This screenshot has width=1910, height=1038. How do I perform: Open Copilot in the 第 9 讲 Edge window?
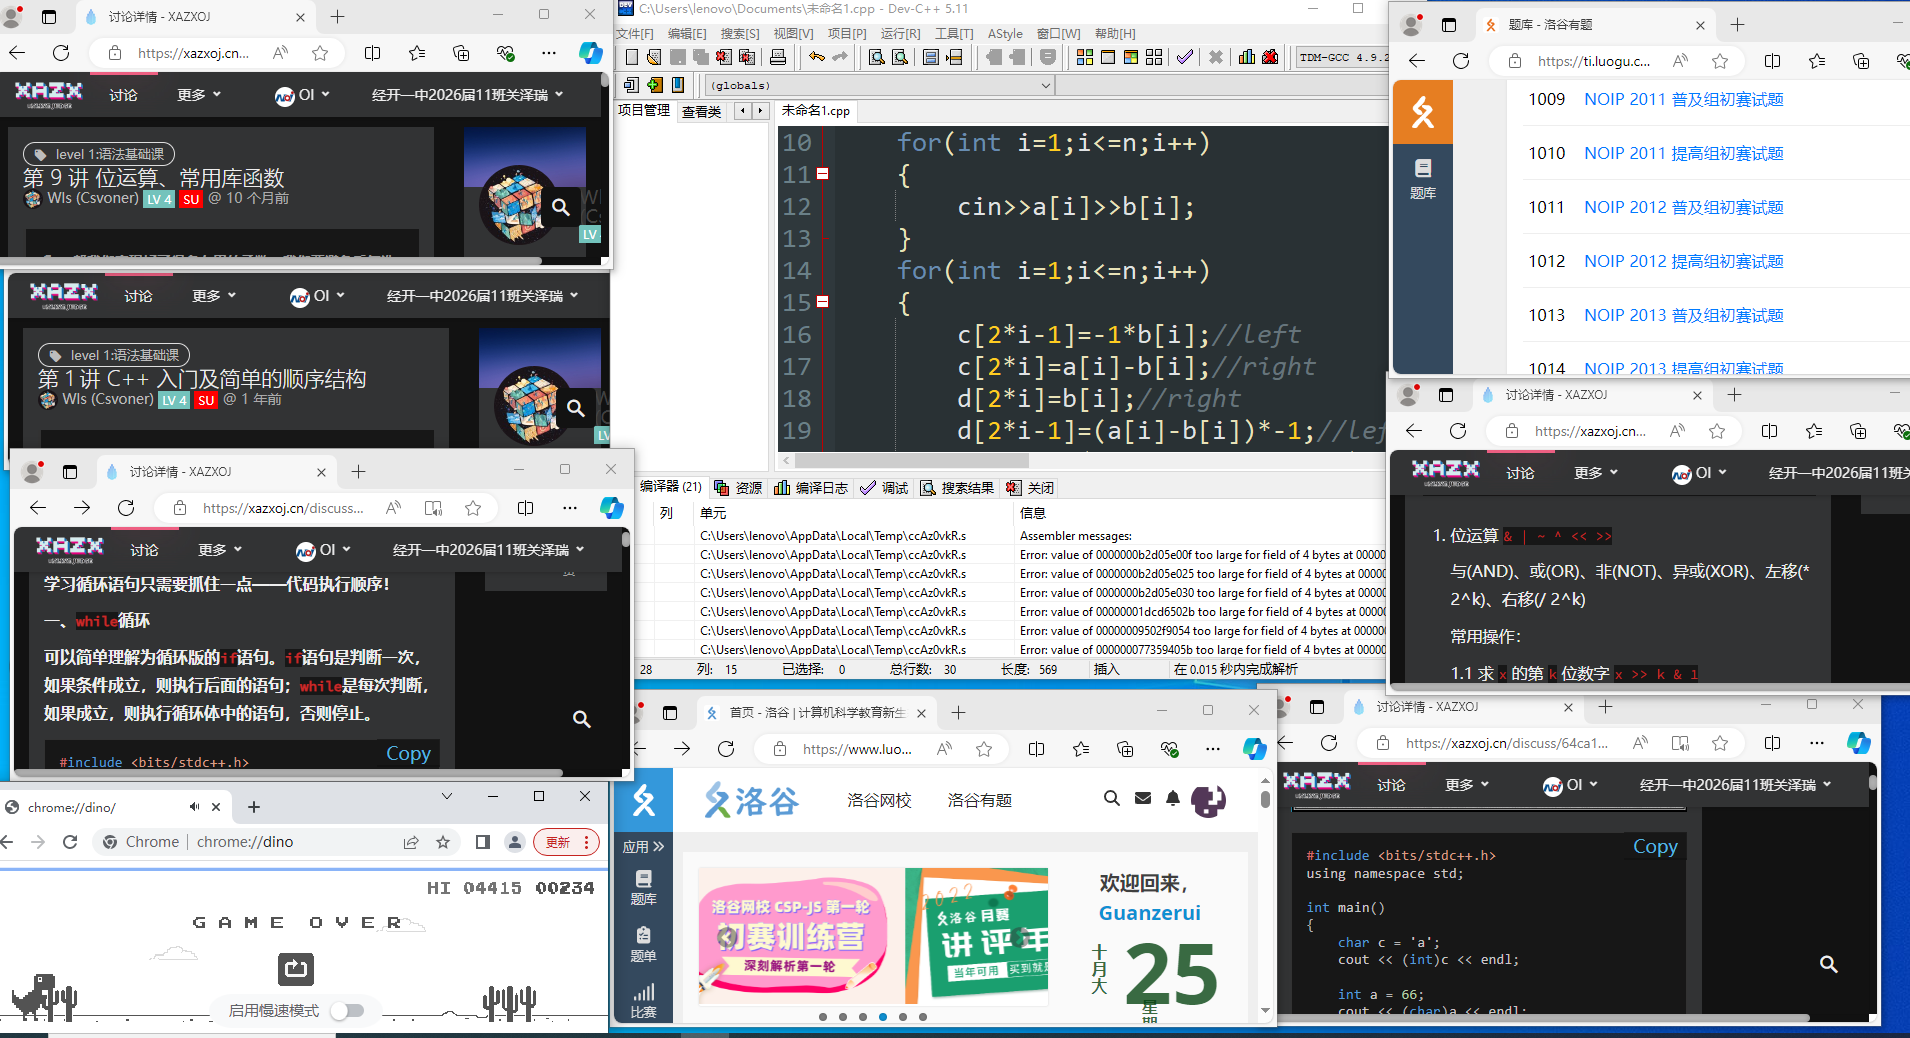pyautogui.click(x=591, y=53)
